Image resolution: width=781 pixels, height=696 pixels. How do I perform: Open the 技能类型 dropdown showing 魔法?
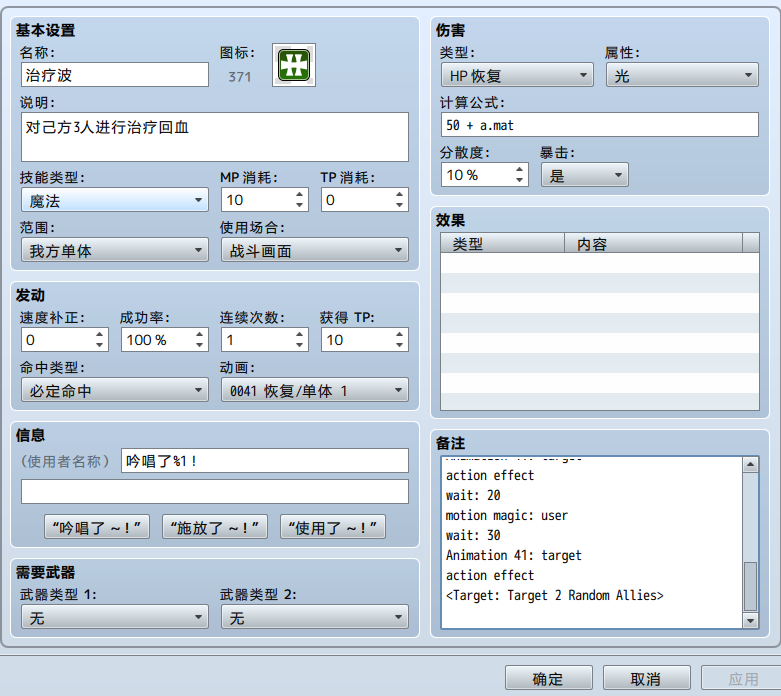115,200
